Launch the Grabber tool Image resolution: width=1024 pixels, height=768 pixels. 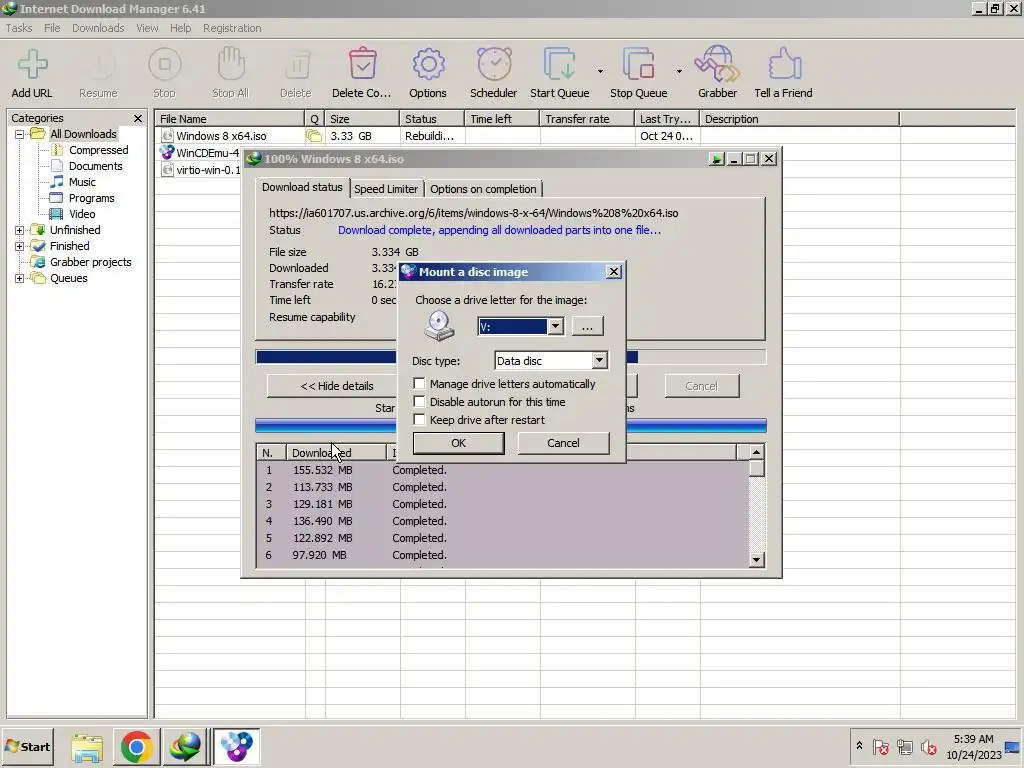tap(717, 64)
